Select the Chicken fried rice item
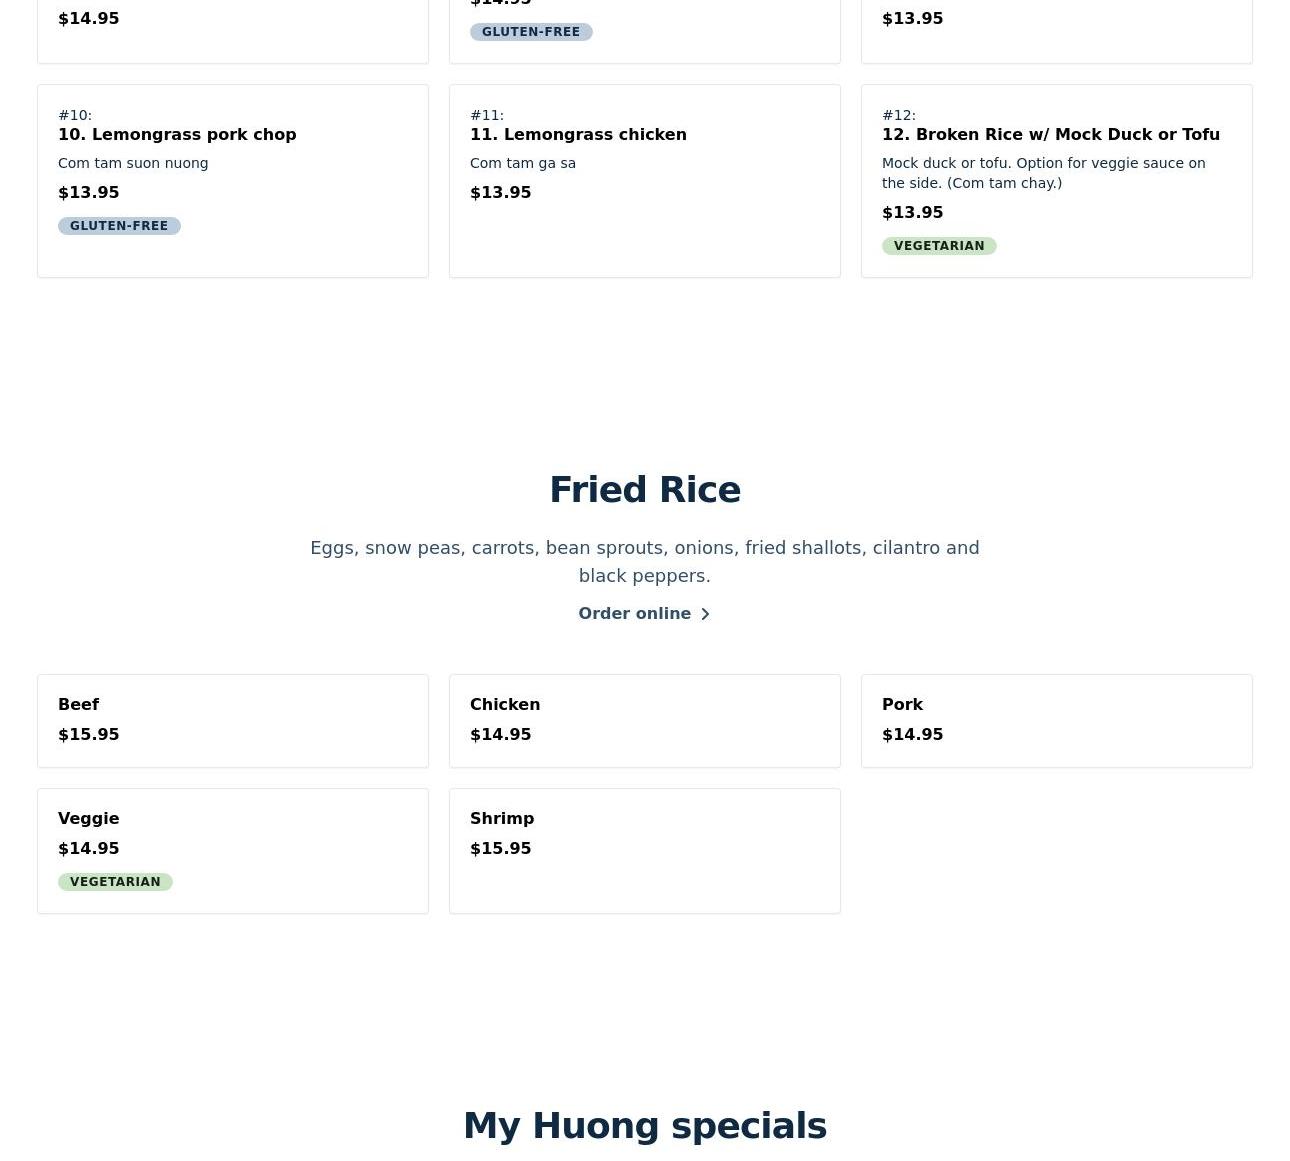1290x1161 pixels. [x=645, y=721]
